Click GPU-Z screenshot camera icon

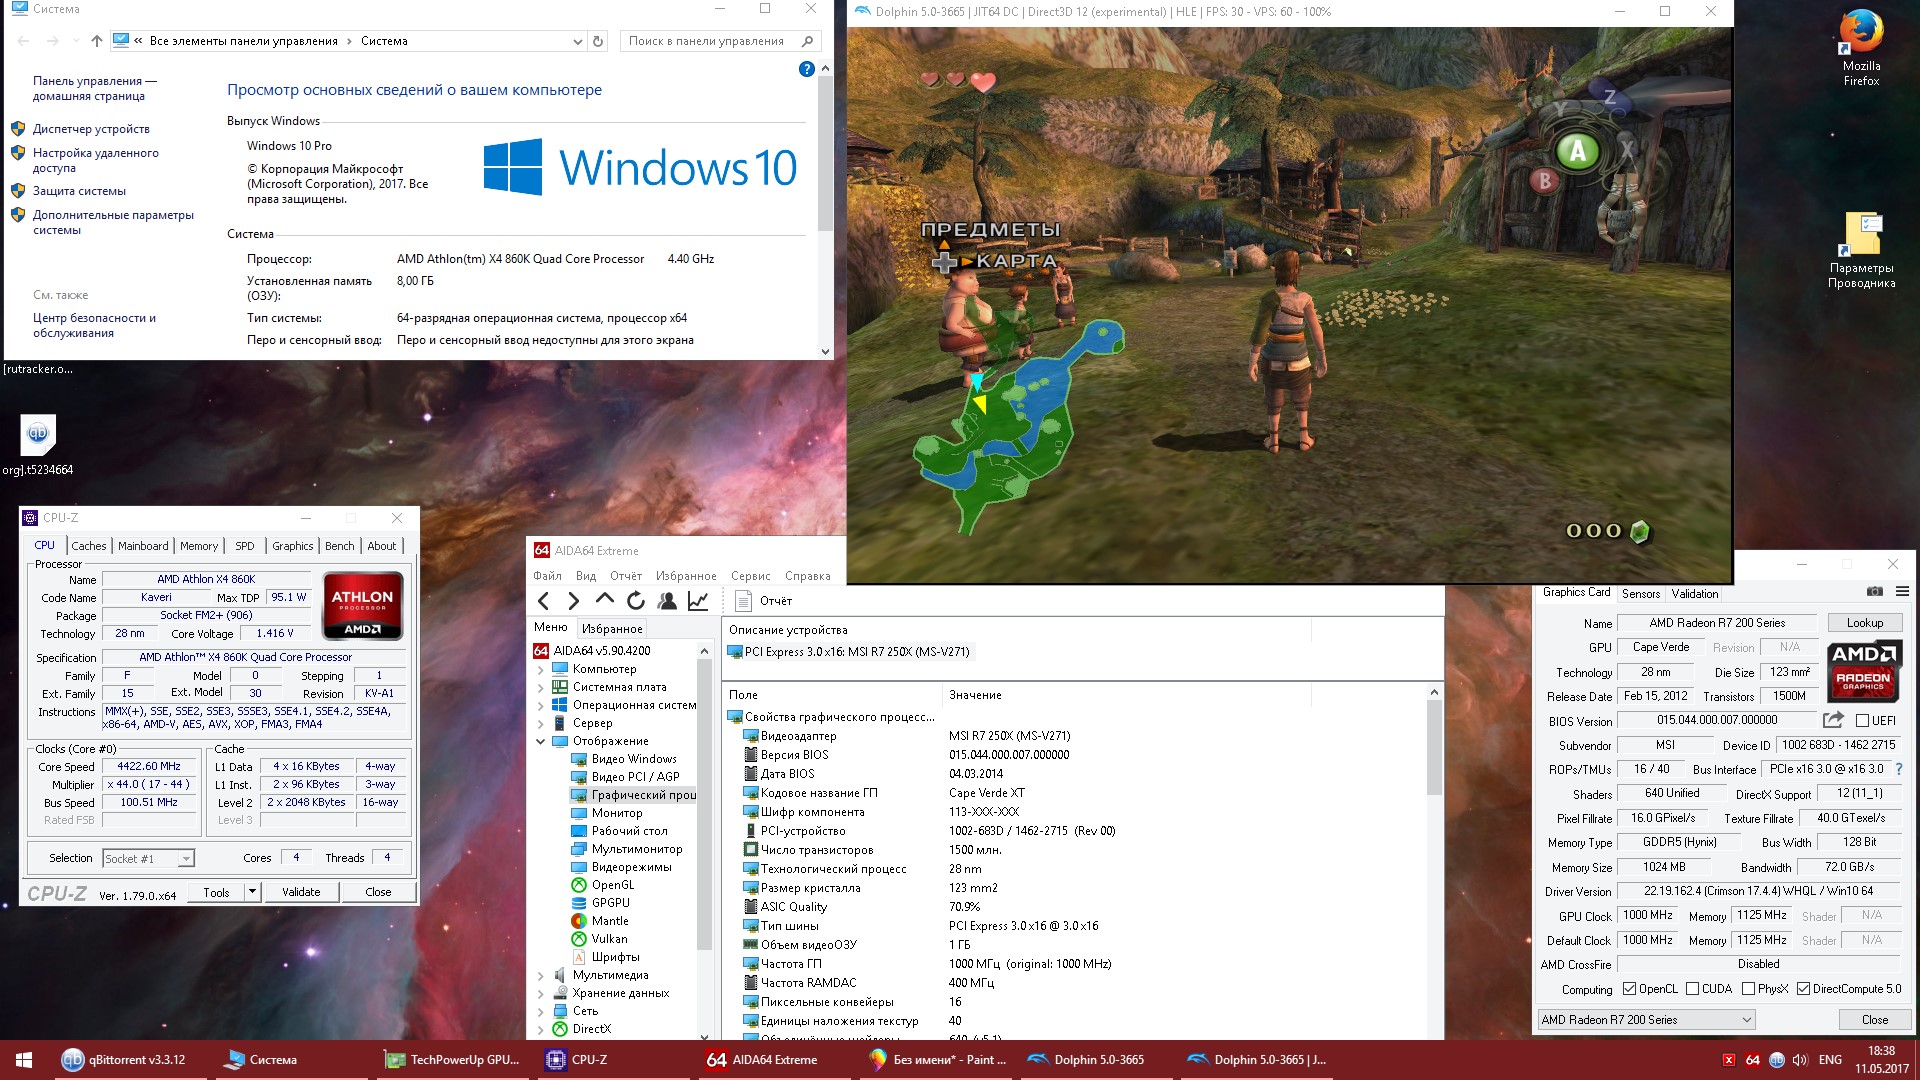pyautogui.click(x=1874, y=592)
